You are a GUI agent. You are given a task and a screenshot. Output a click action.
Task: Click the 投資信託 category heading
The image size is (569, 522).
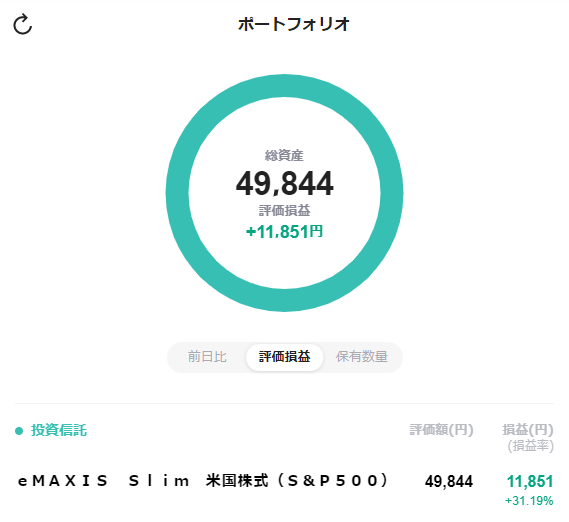59,431
